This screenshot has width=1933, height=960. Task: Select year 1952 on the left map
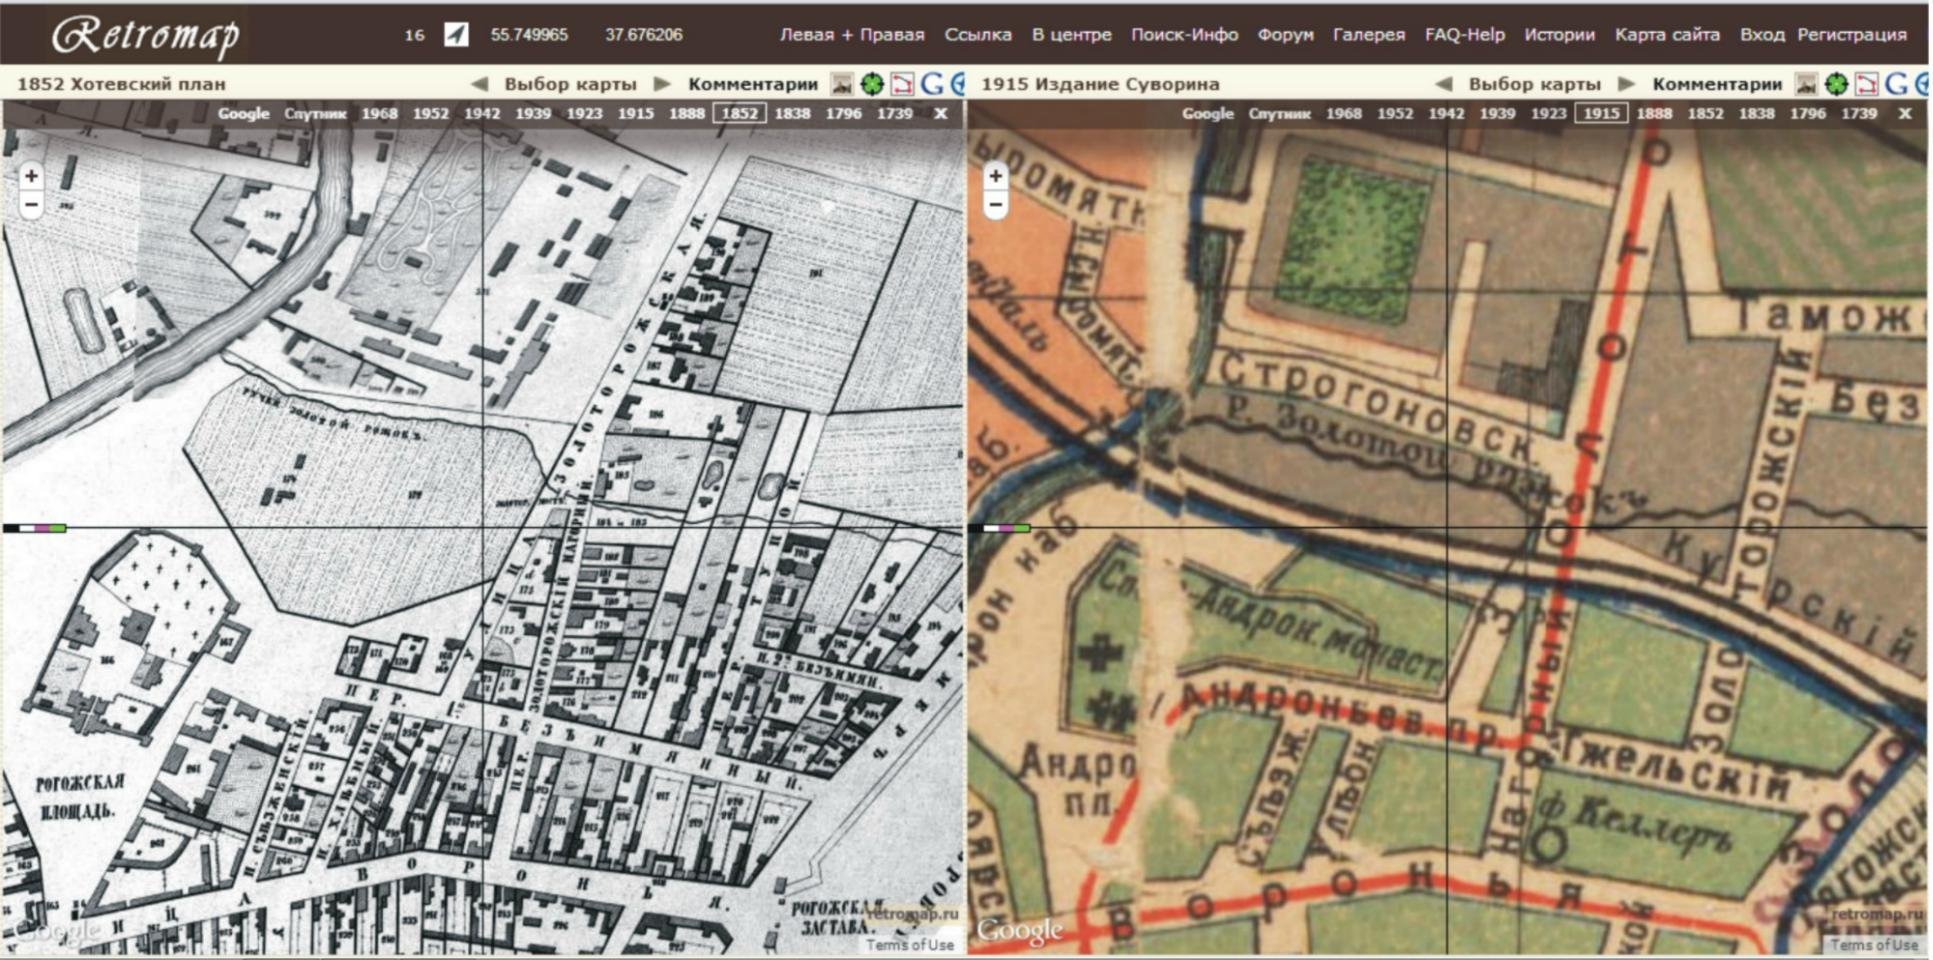pyautogui.click(x=431, y=113)
